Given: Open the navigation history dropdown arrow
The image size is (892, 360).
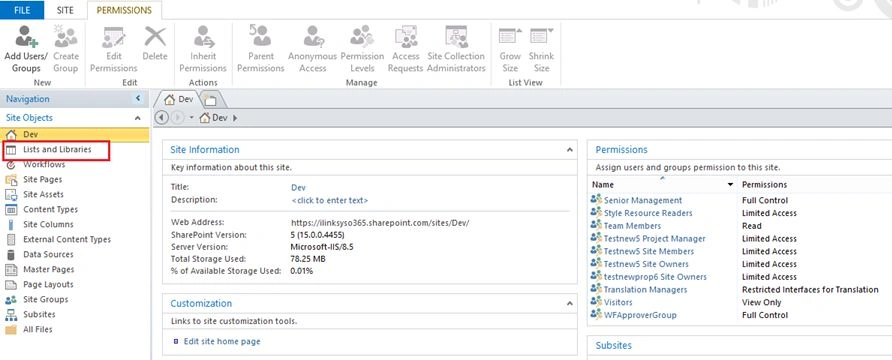Looking at the screenshot, I should (192, 118).
